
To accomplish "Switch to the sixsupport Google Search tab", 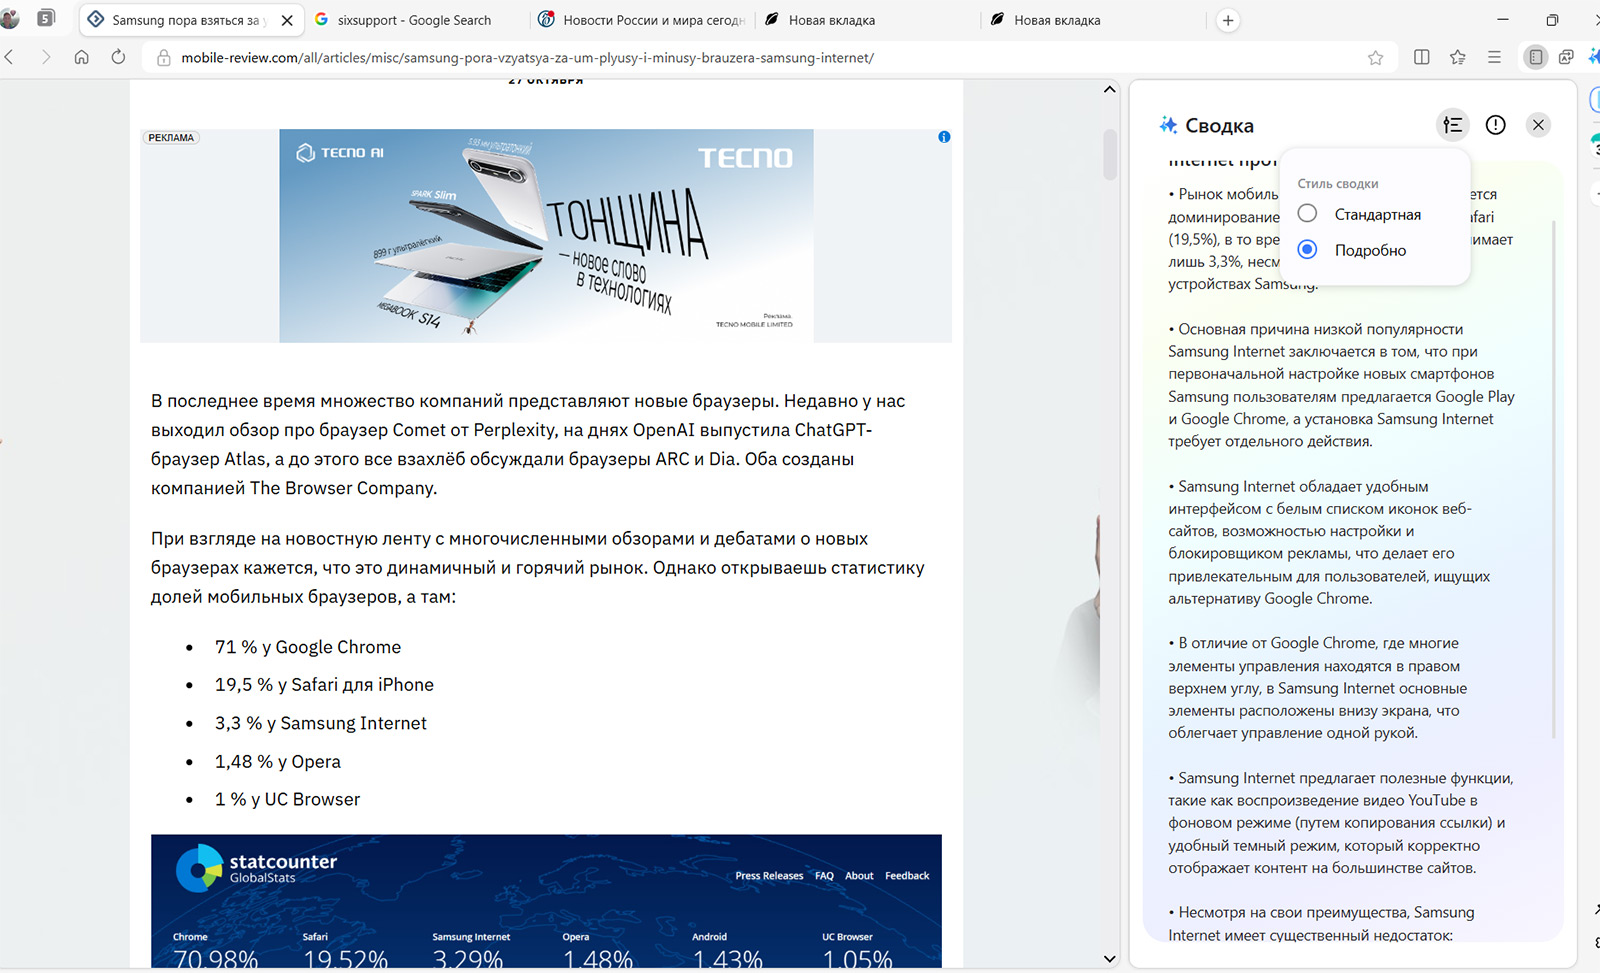I will pos(414,20).
